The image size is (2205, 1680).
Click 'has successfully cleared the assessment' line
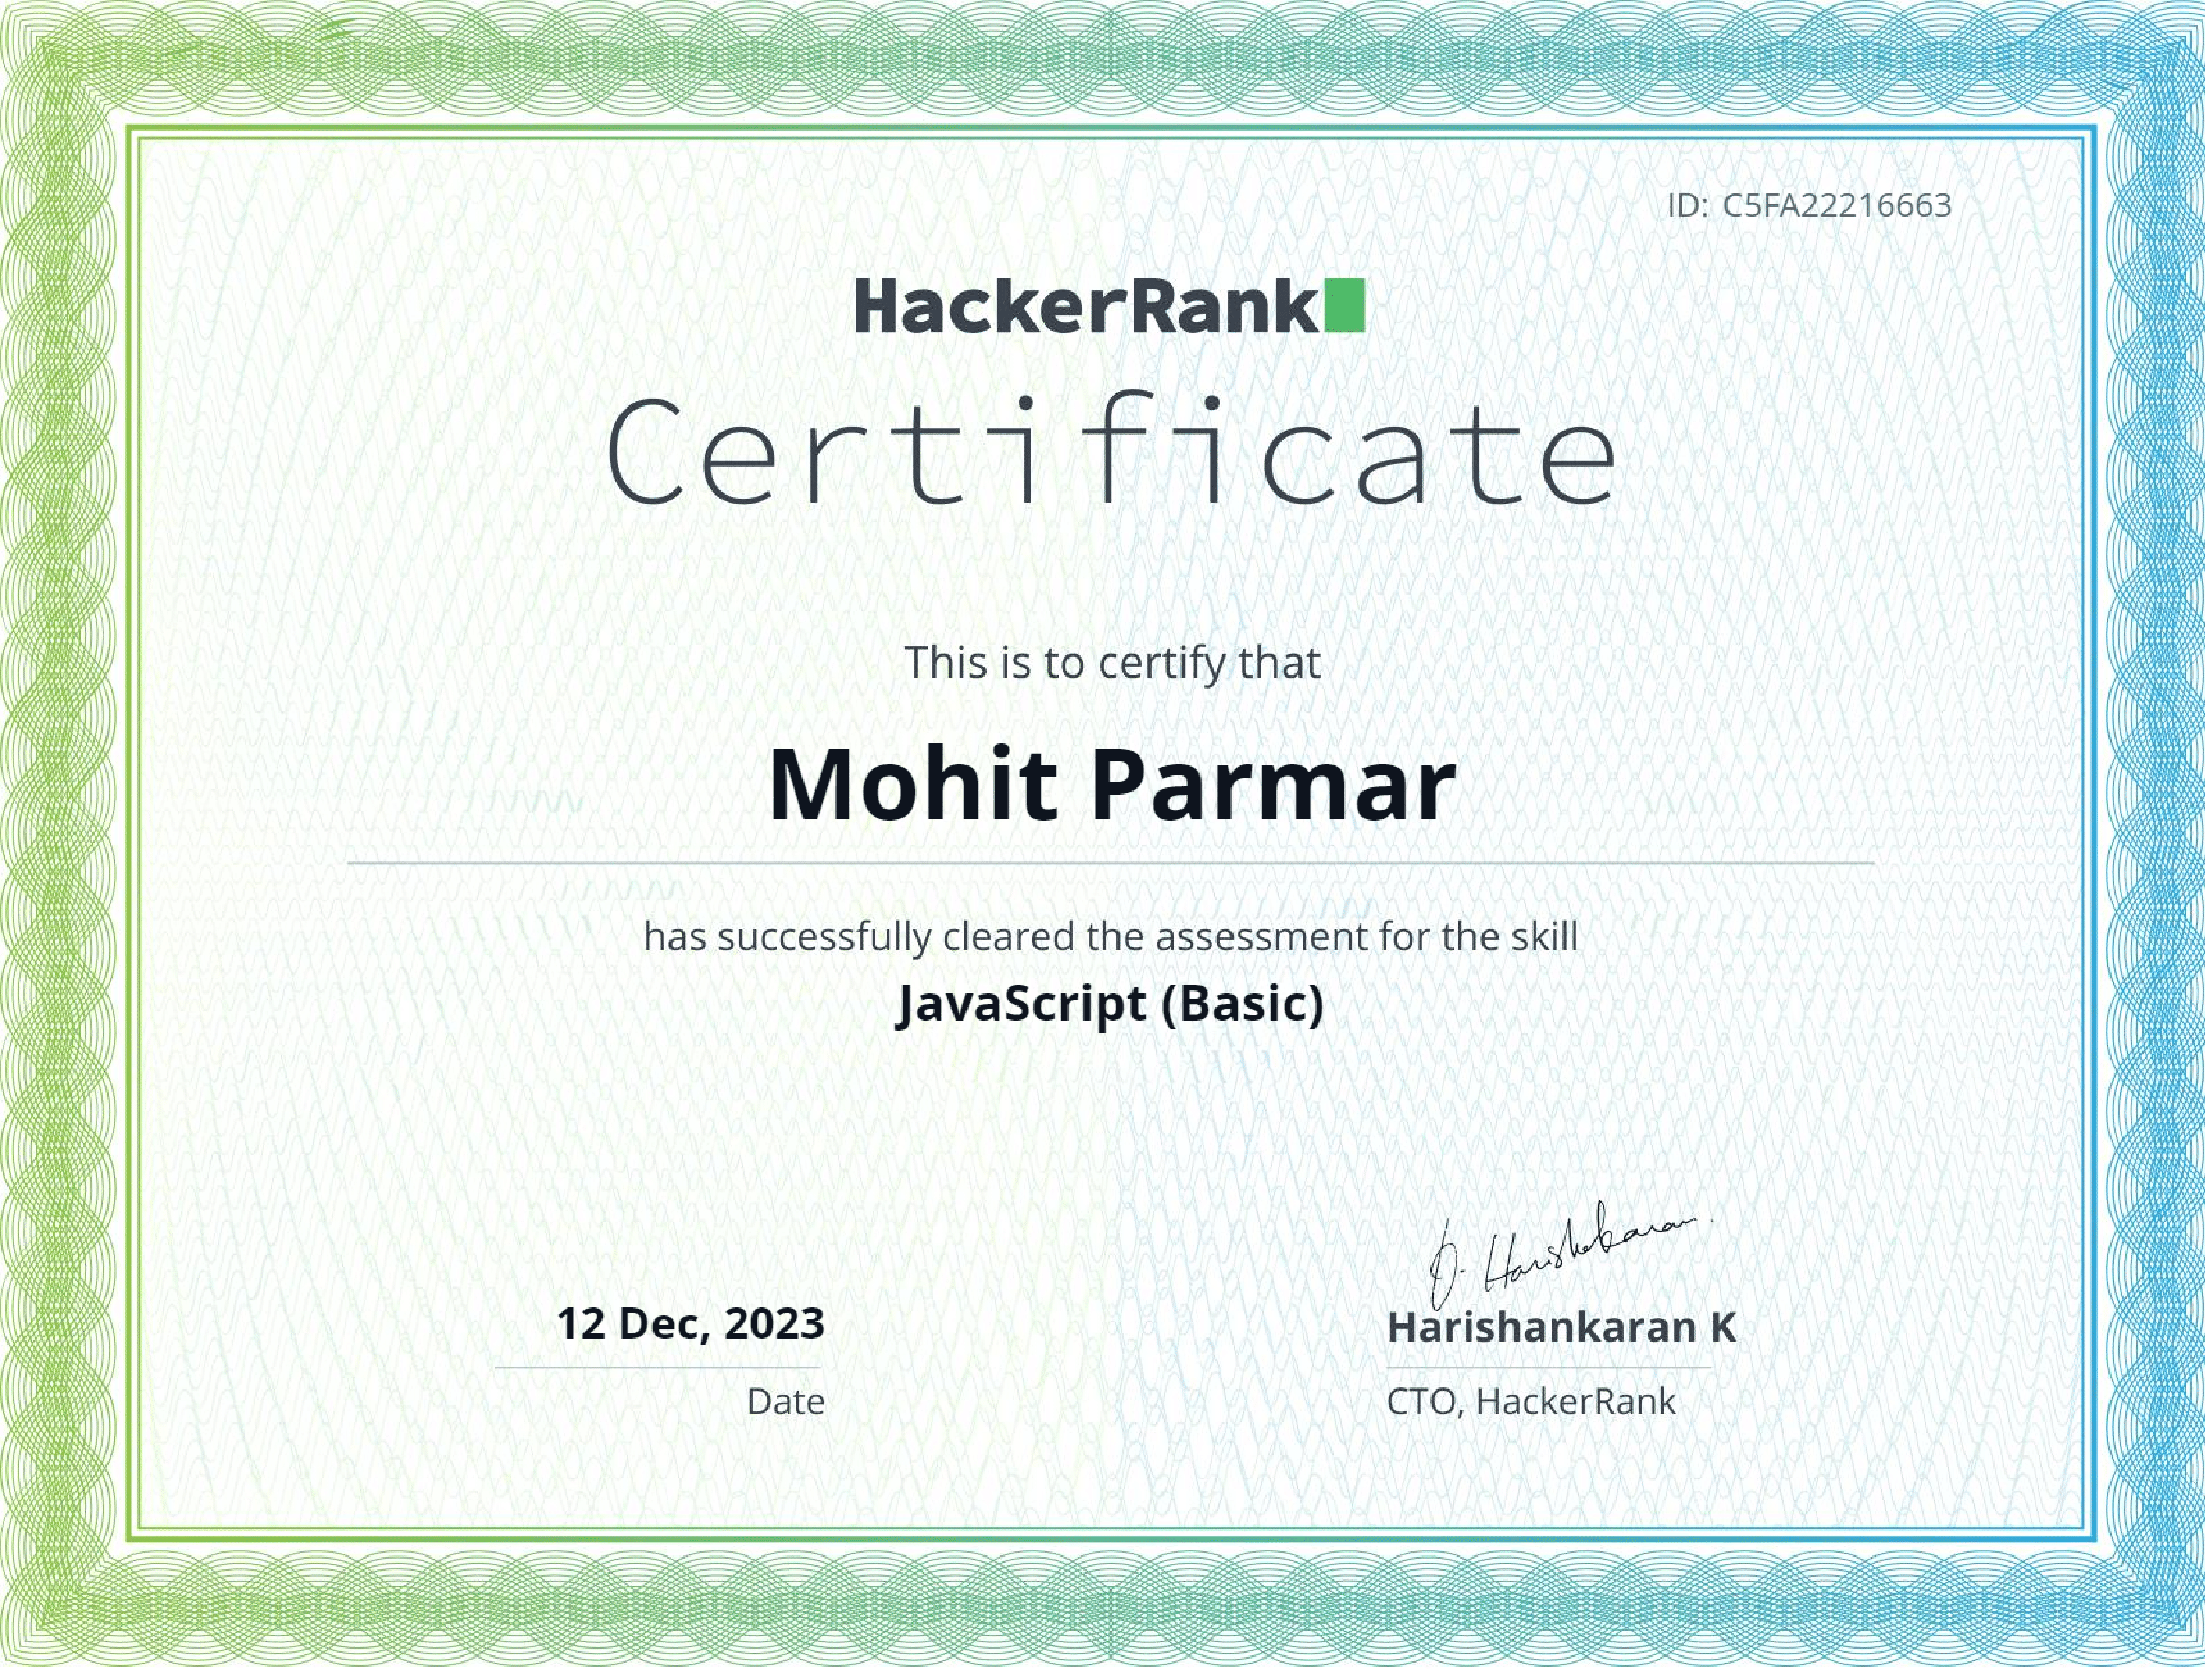point(1110,937)
